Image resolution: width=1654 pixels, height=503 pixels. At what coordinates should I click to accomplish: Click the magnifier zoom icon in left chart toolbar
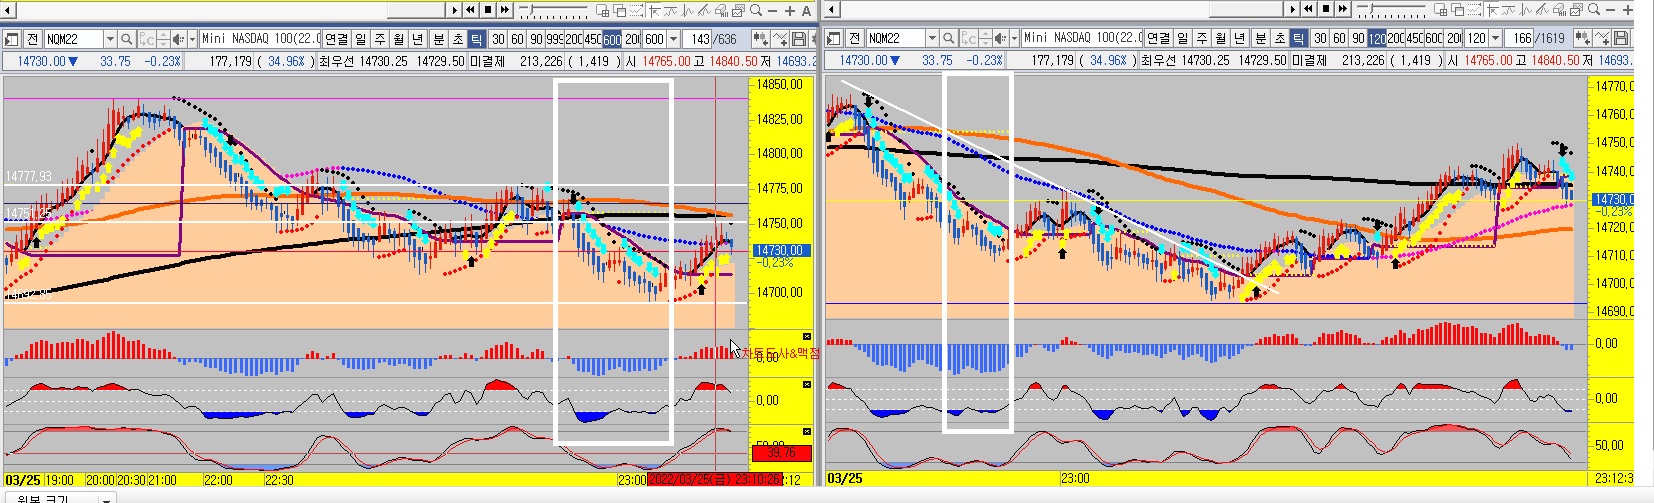(756, 10)
